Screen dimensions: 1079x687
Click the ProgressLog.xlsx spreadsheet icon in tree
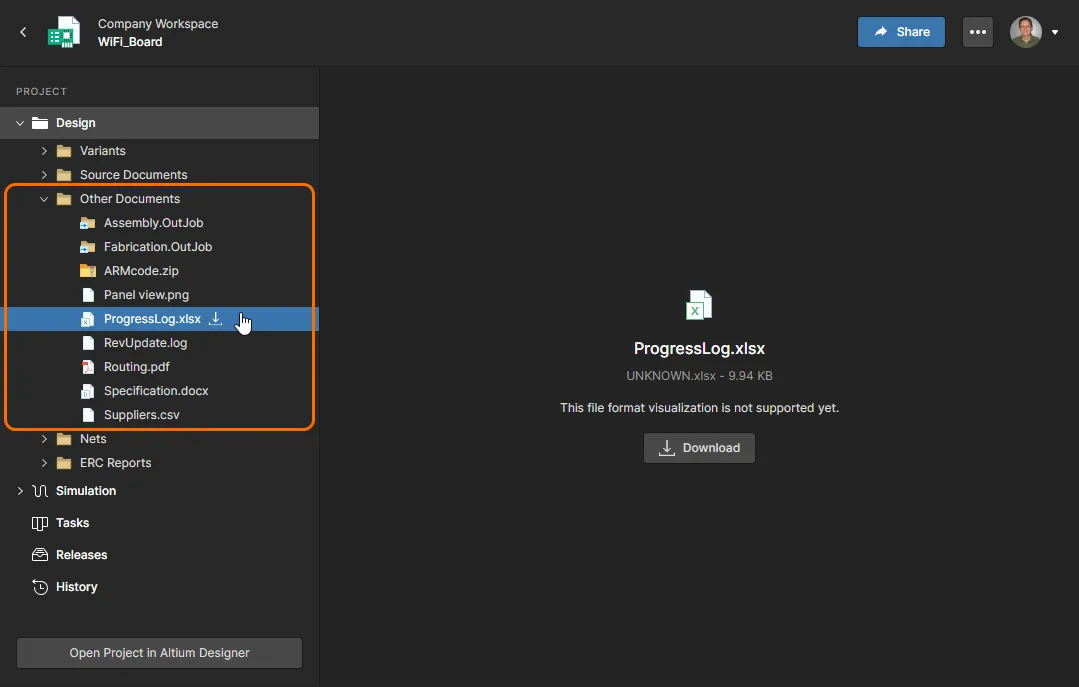point(87,319)
